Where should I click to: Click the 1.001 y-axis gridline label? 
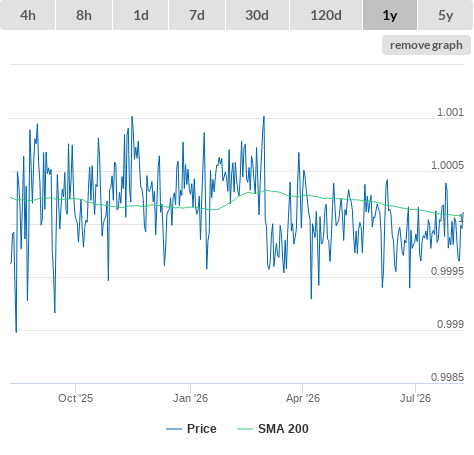coord(450,112)
